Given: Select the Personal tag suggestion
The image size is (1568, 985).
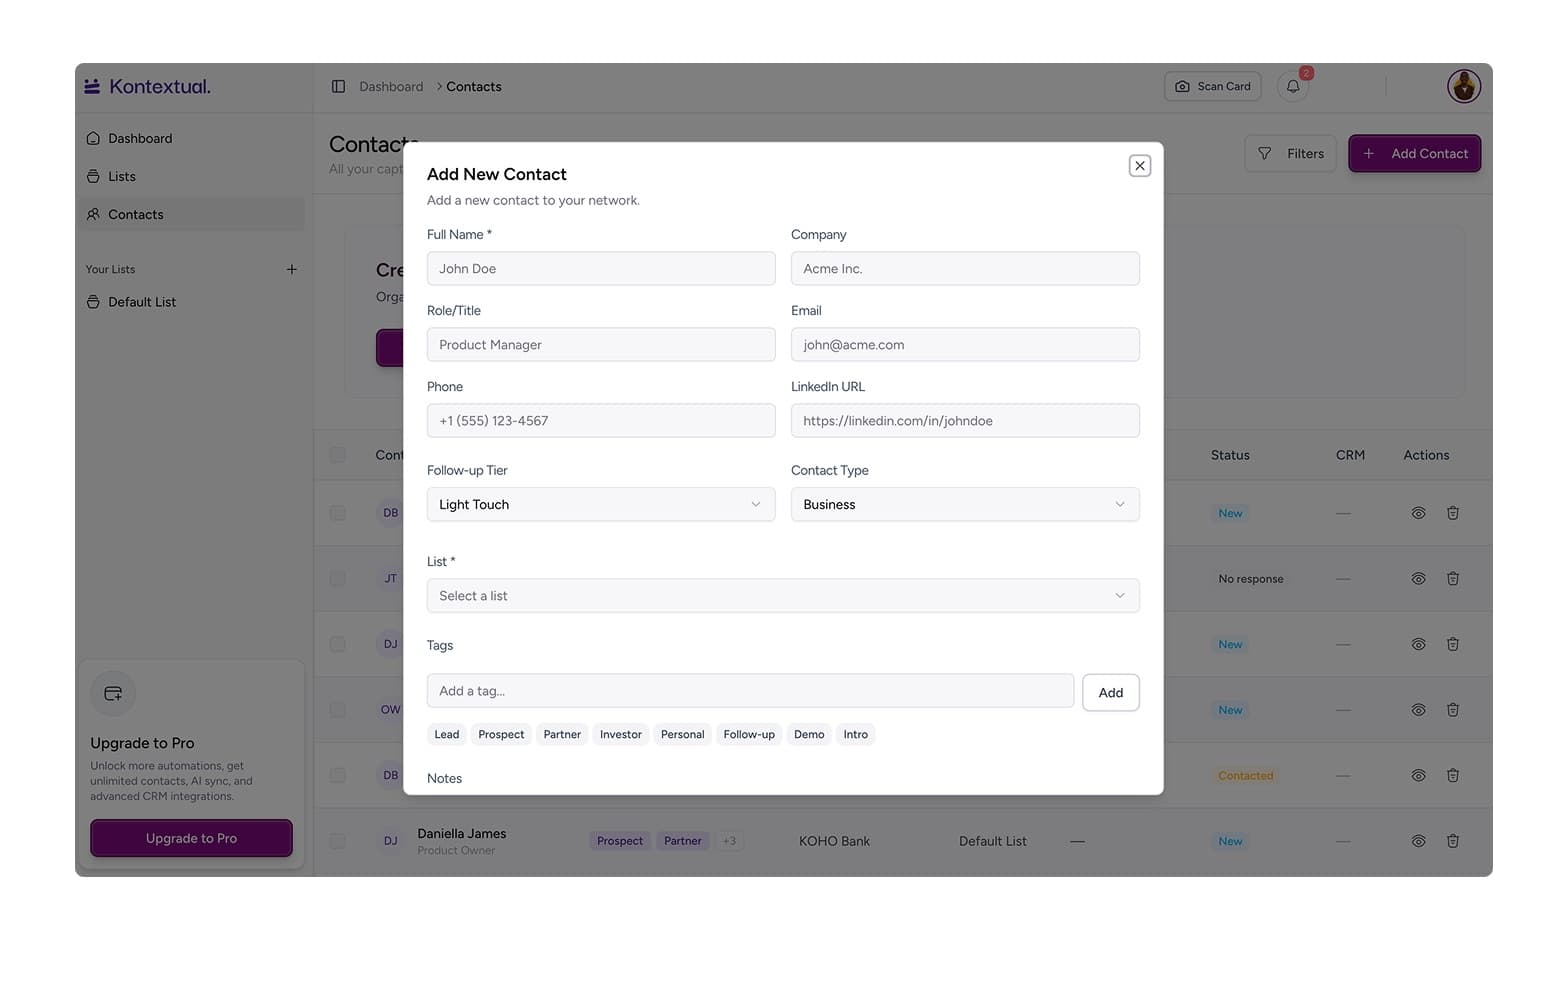Looking at the screenshot, I should [x=683, y=734].
